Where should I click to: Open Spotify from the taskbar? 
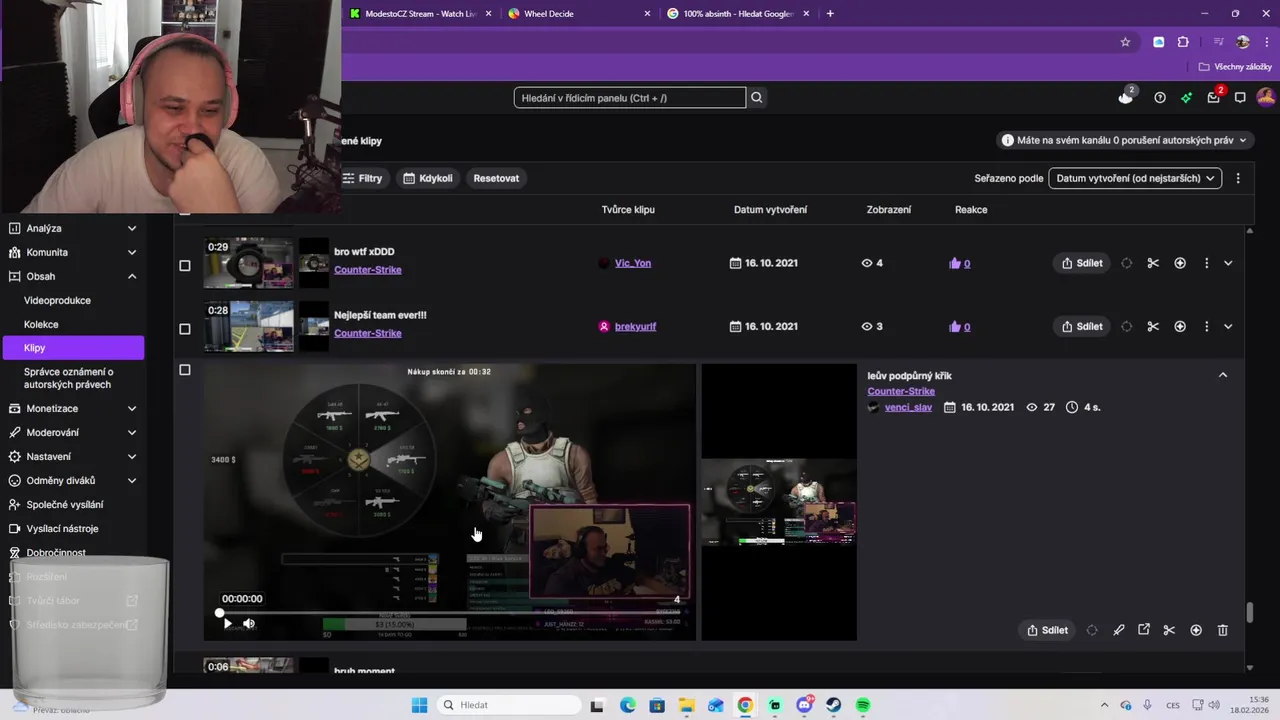863,705
